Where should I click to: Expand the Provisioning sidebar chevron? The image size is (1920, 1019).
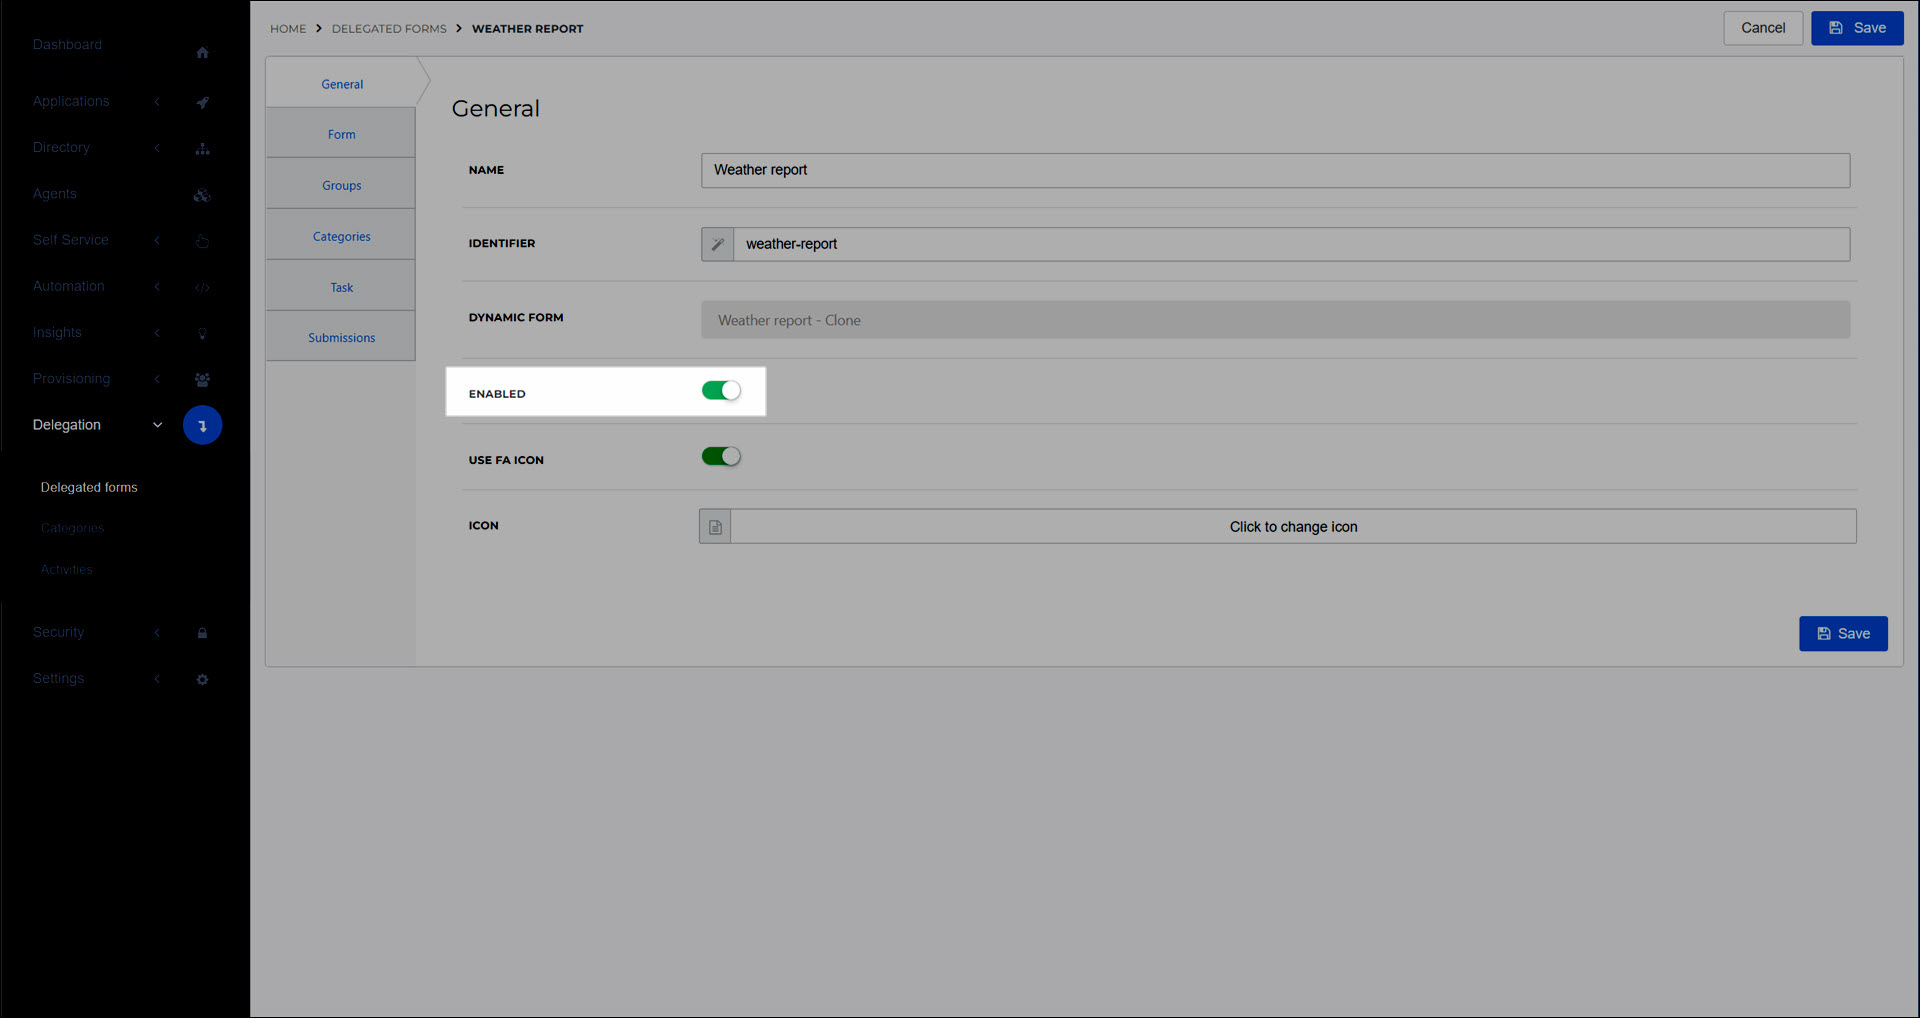157,379
